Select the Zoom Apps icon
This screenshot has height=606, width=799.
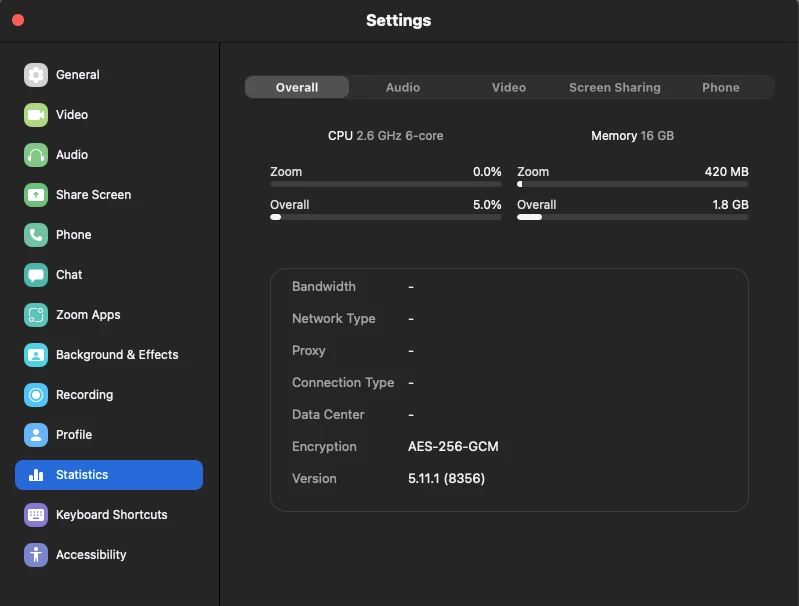point(36,315)
